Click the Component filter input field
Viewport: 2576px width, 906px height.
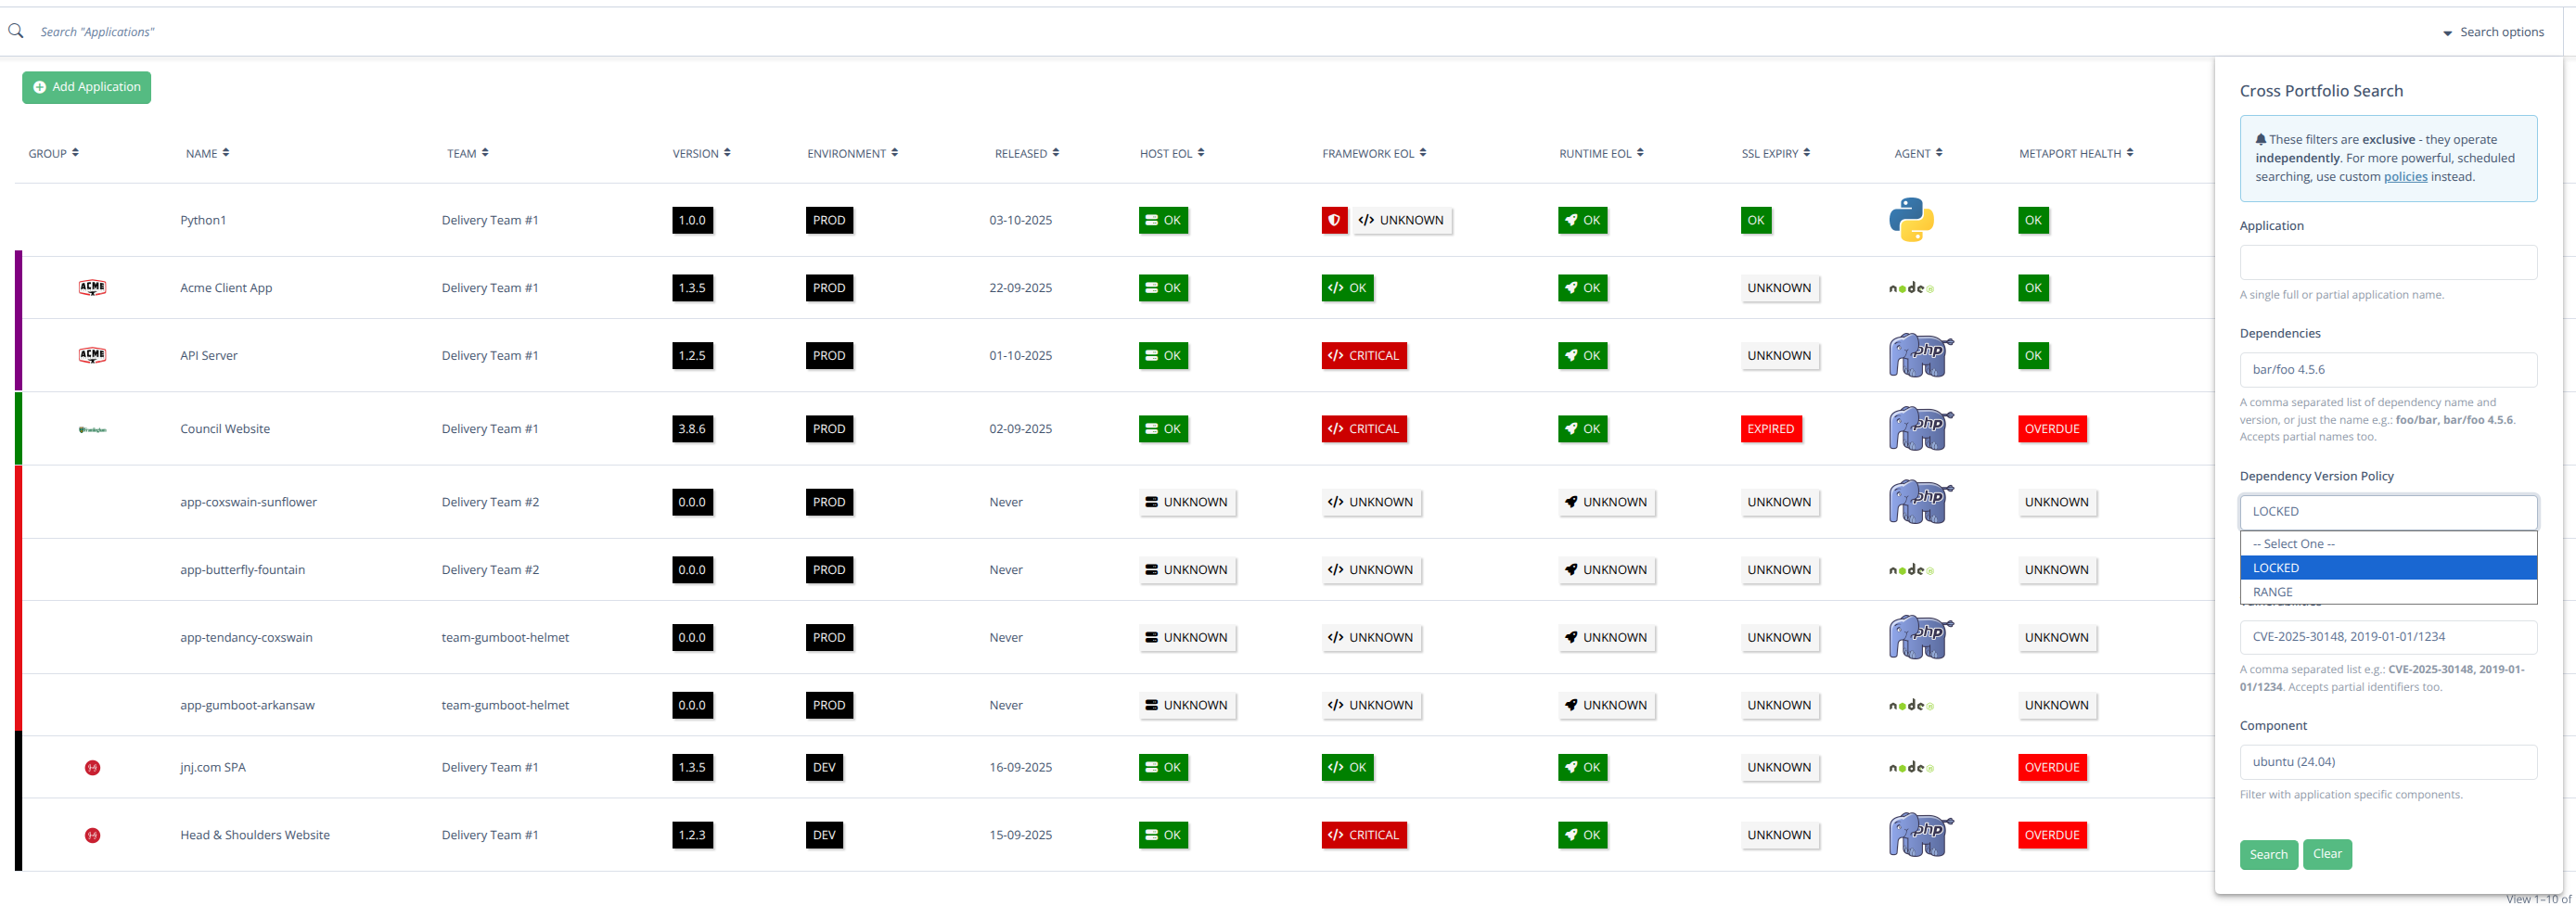point(2389,761)
